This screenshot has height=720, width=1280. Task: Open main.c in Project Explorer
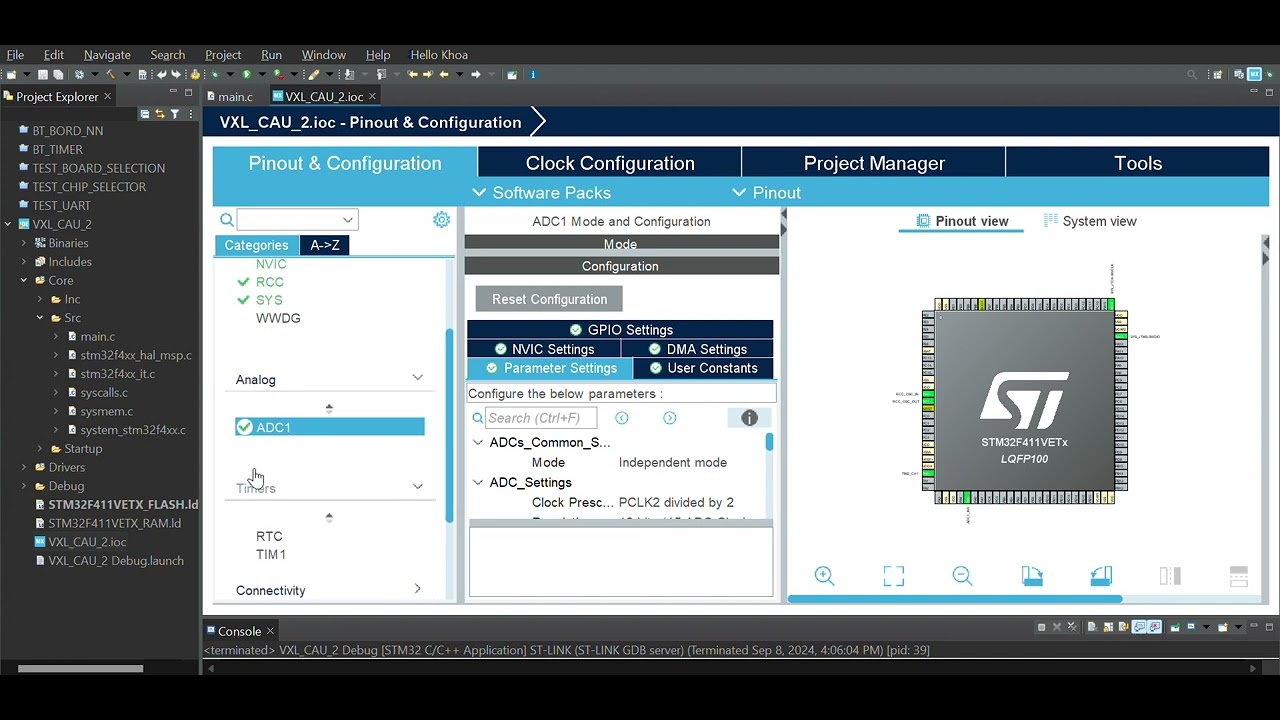[97, 337]
